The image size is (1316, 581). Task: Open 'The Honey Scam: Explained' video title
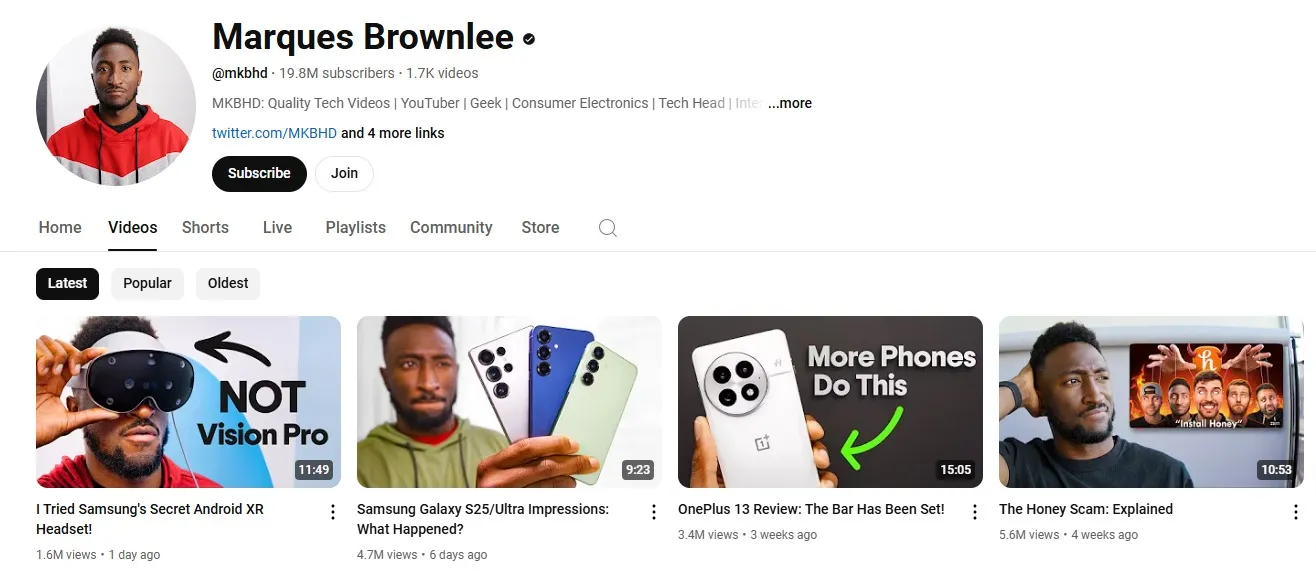click(1086, 509)
